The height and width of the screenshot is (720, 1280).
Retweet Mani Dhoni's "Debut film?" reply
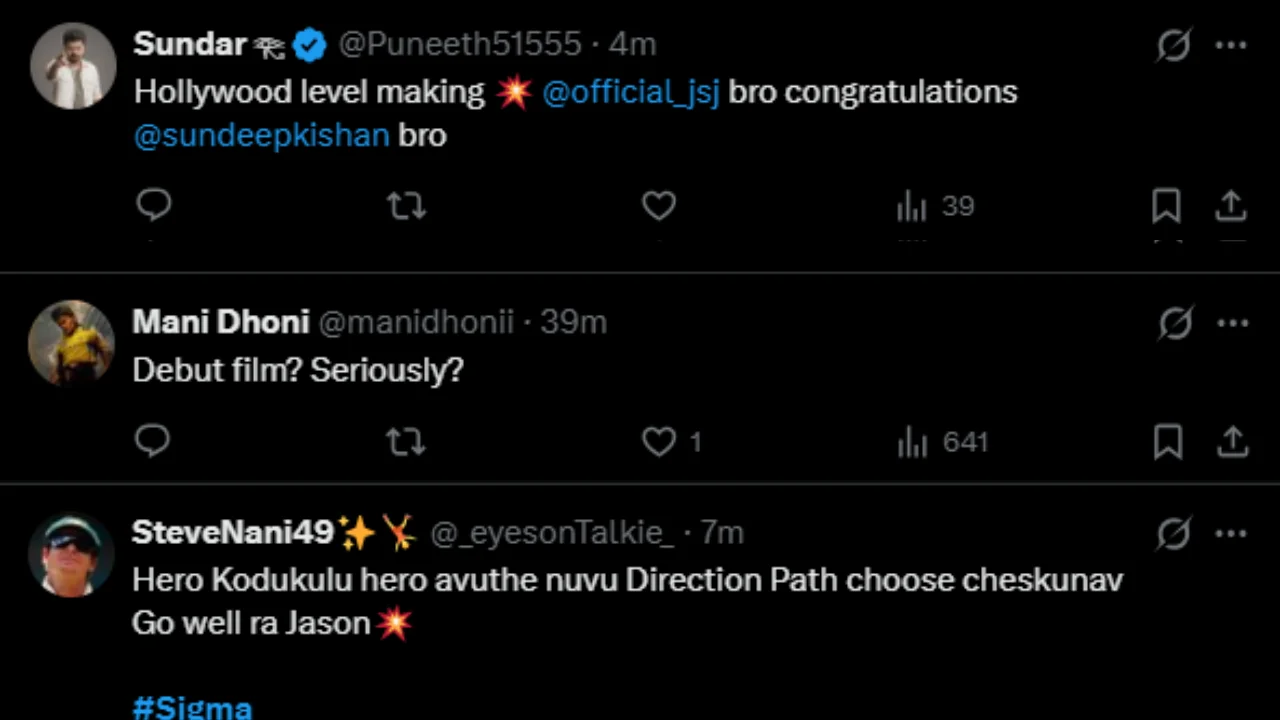405,441
